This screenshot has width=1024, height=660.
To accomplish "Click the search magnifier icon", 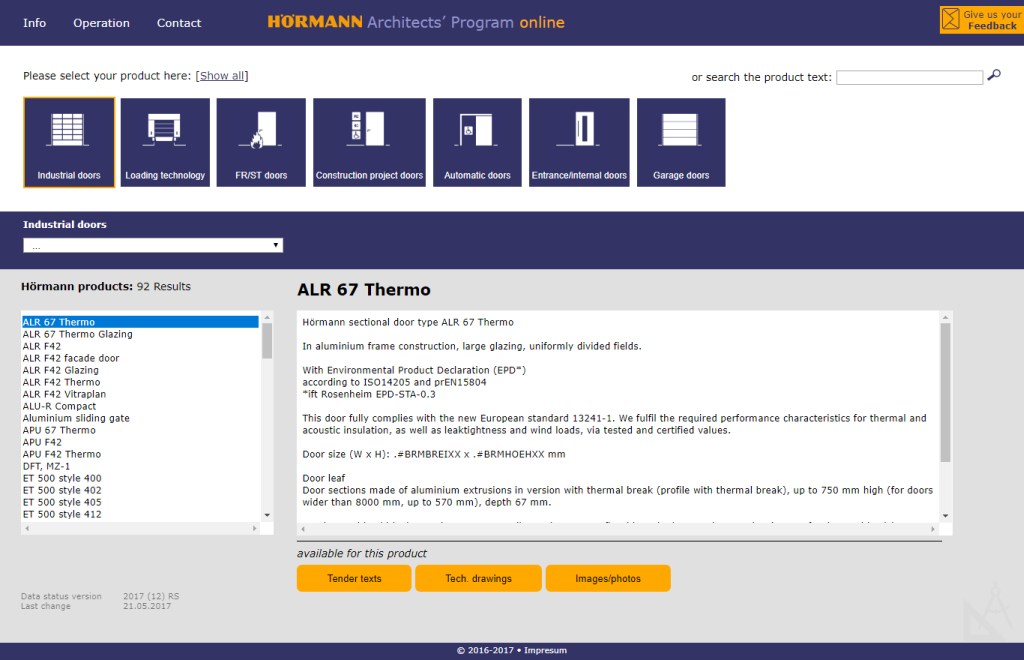I will point(993,76).
